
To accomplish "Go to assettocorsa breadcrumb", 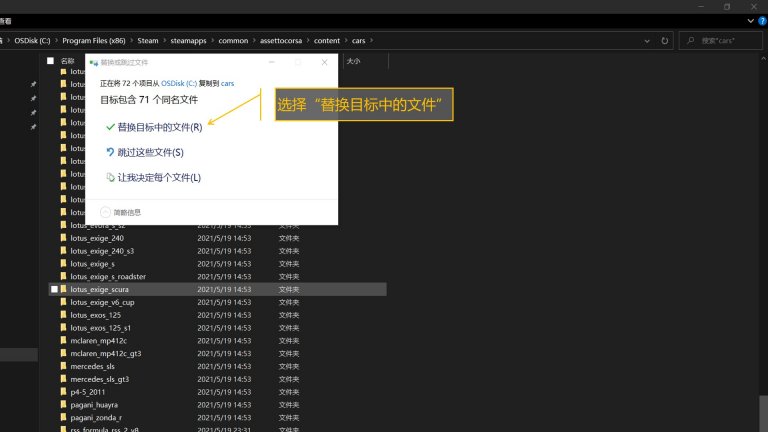I will [x=281, y=41].
